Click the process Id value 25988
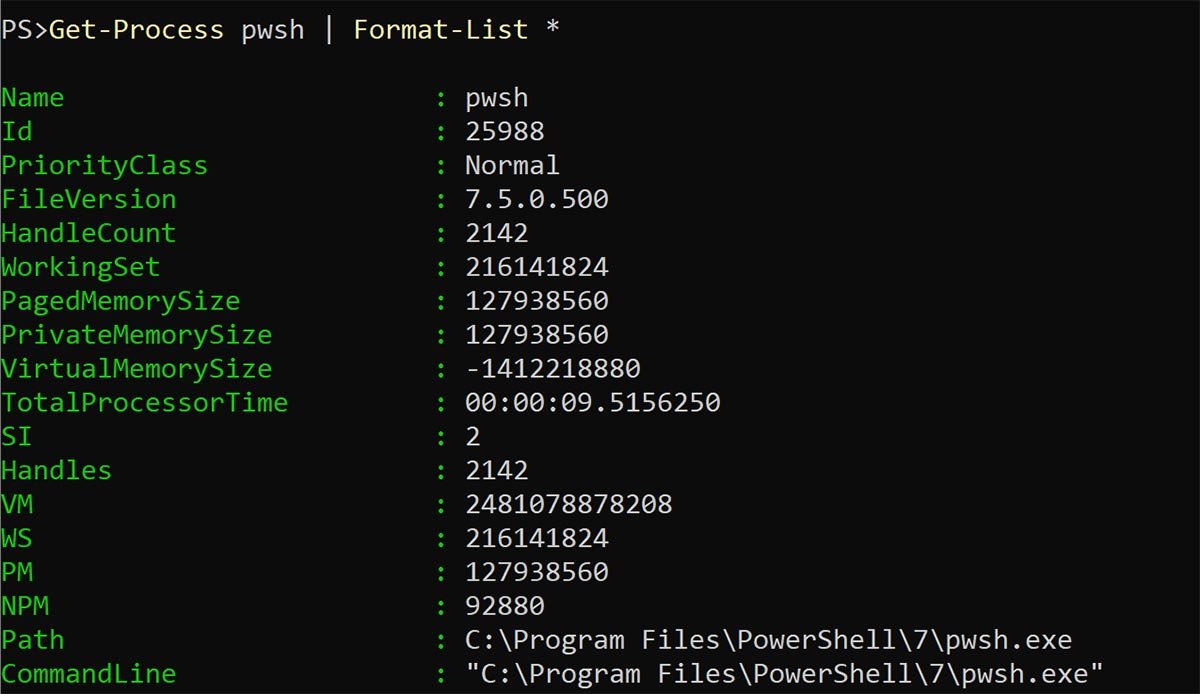1200x694 pixels. [504, 132]
